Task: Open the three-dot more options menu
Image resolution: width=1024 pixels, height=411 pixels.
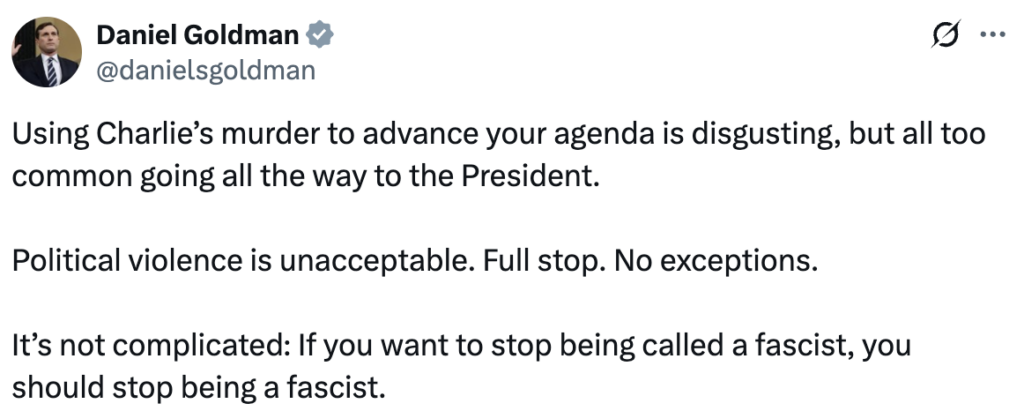Action: (x=992, y=35)
